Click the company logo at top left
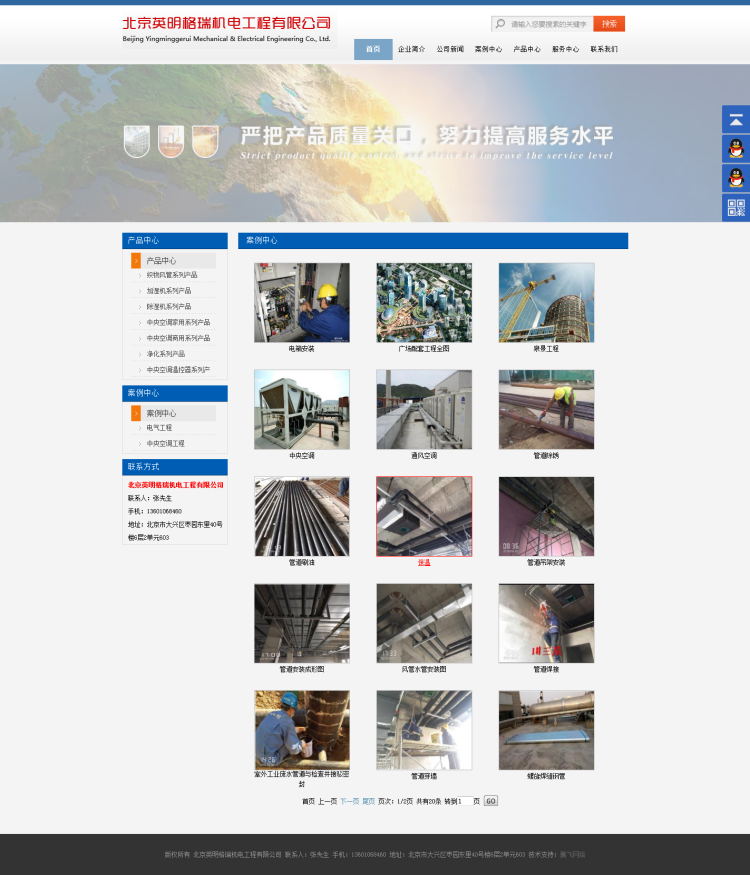The width and height of the screenshot is (750, 875). click(227, 29)
